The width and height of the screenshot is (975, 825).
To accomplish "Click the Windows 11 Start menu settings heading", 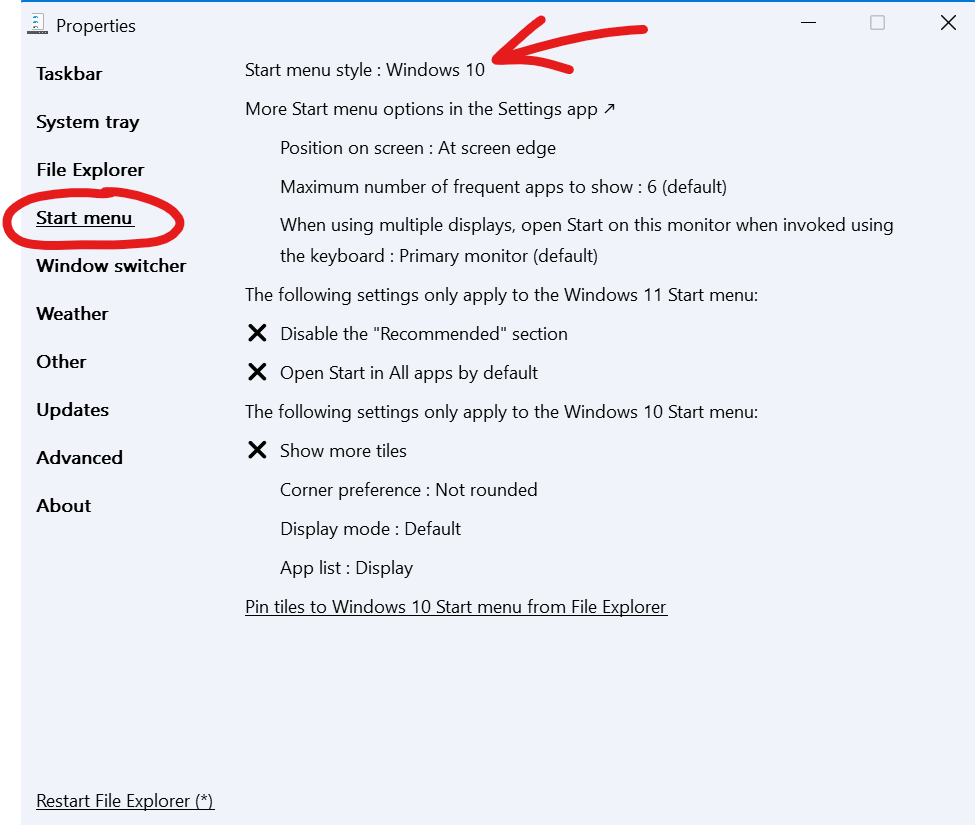I will pos(501,295).
